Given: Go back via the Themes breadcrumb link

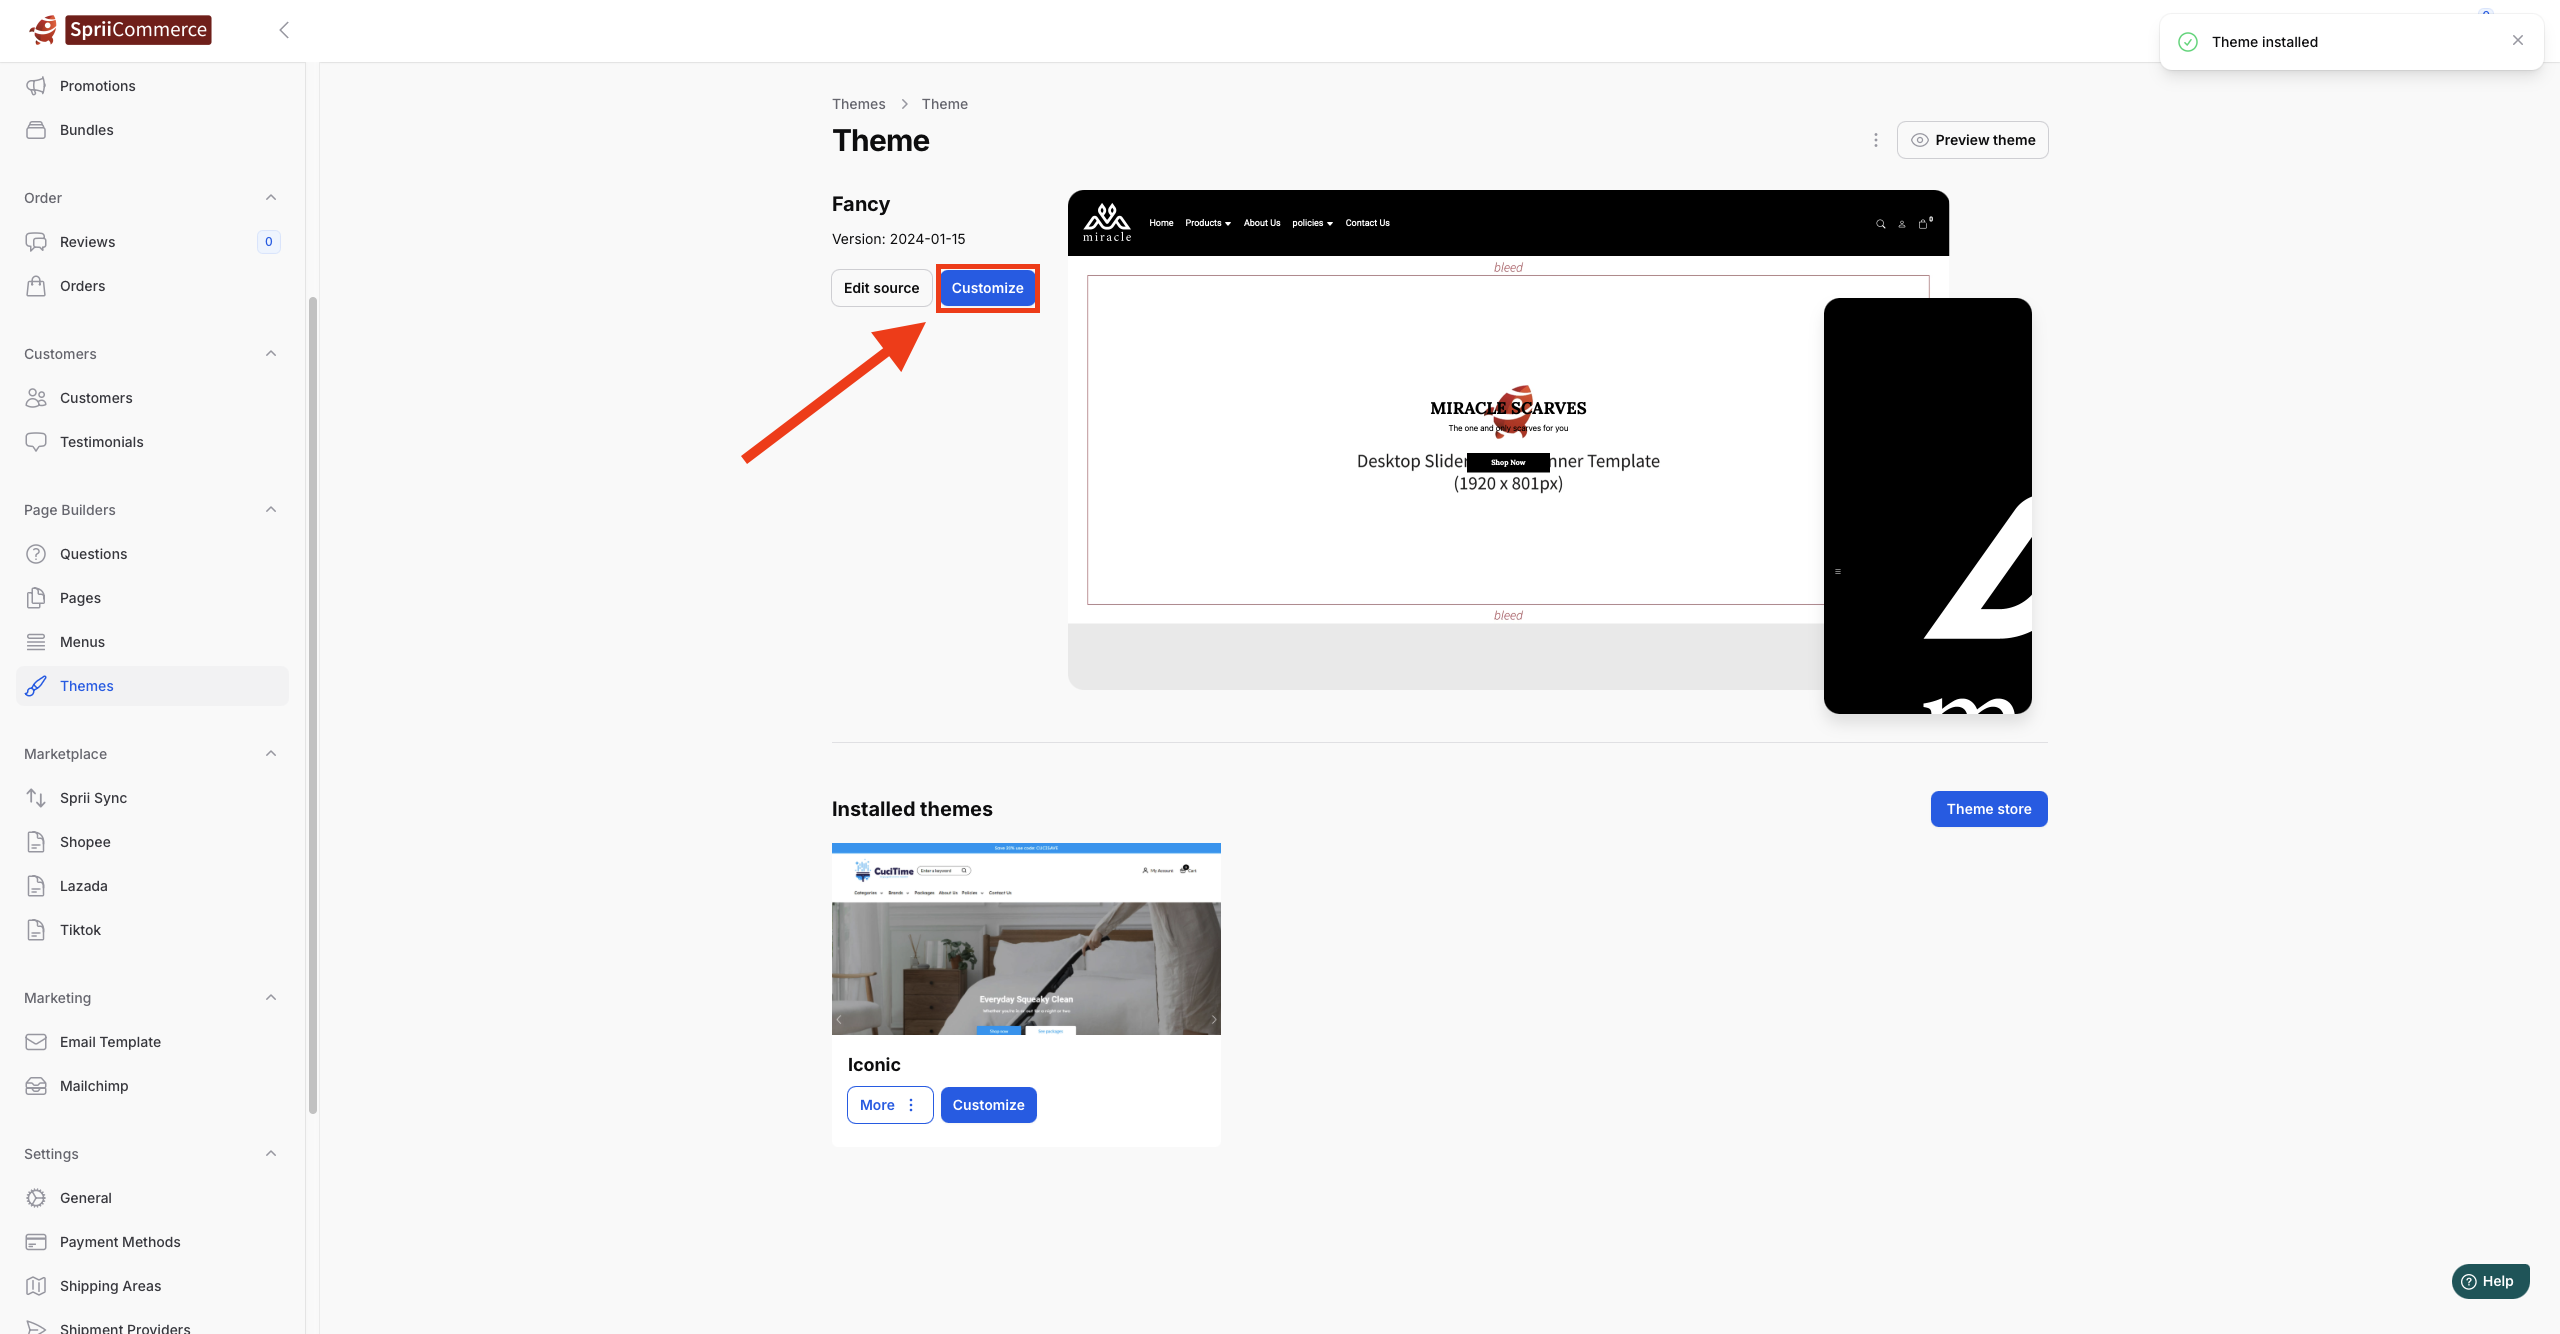Looking at the screenshot, I should coord(858,104).
